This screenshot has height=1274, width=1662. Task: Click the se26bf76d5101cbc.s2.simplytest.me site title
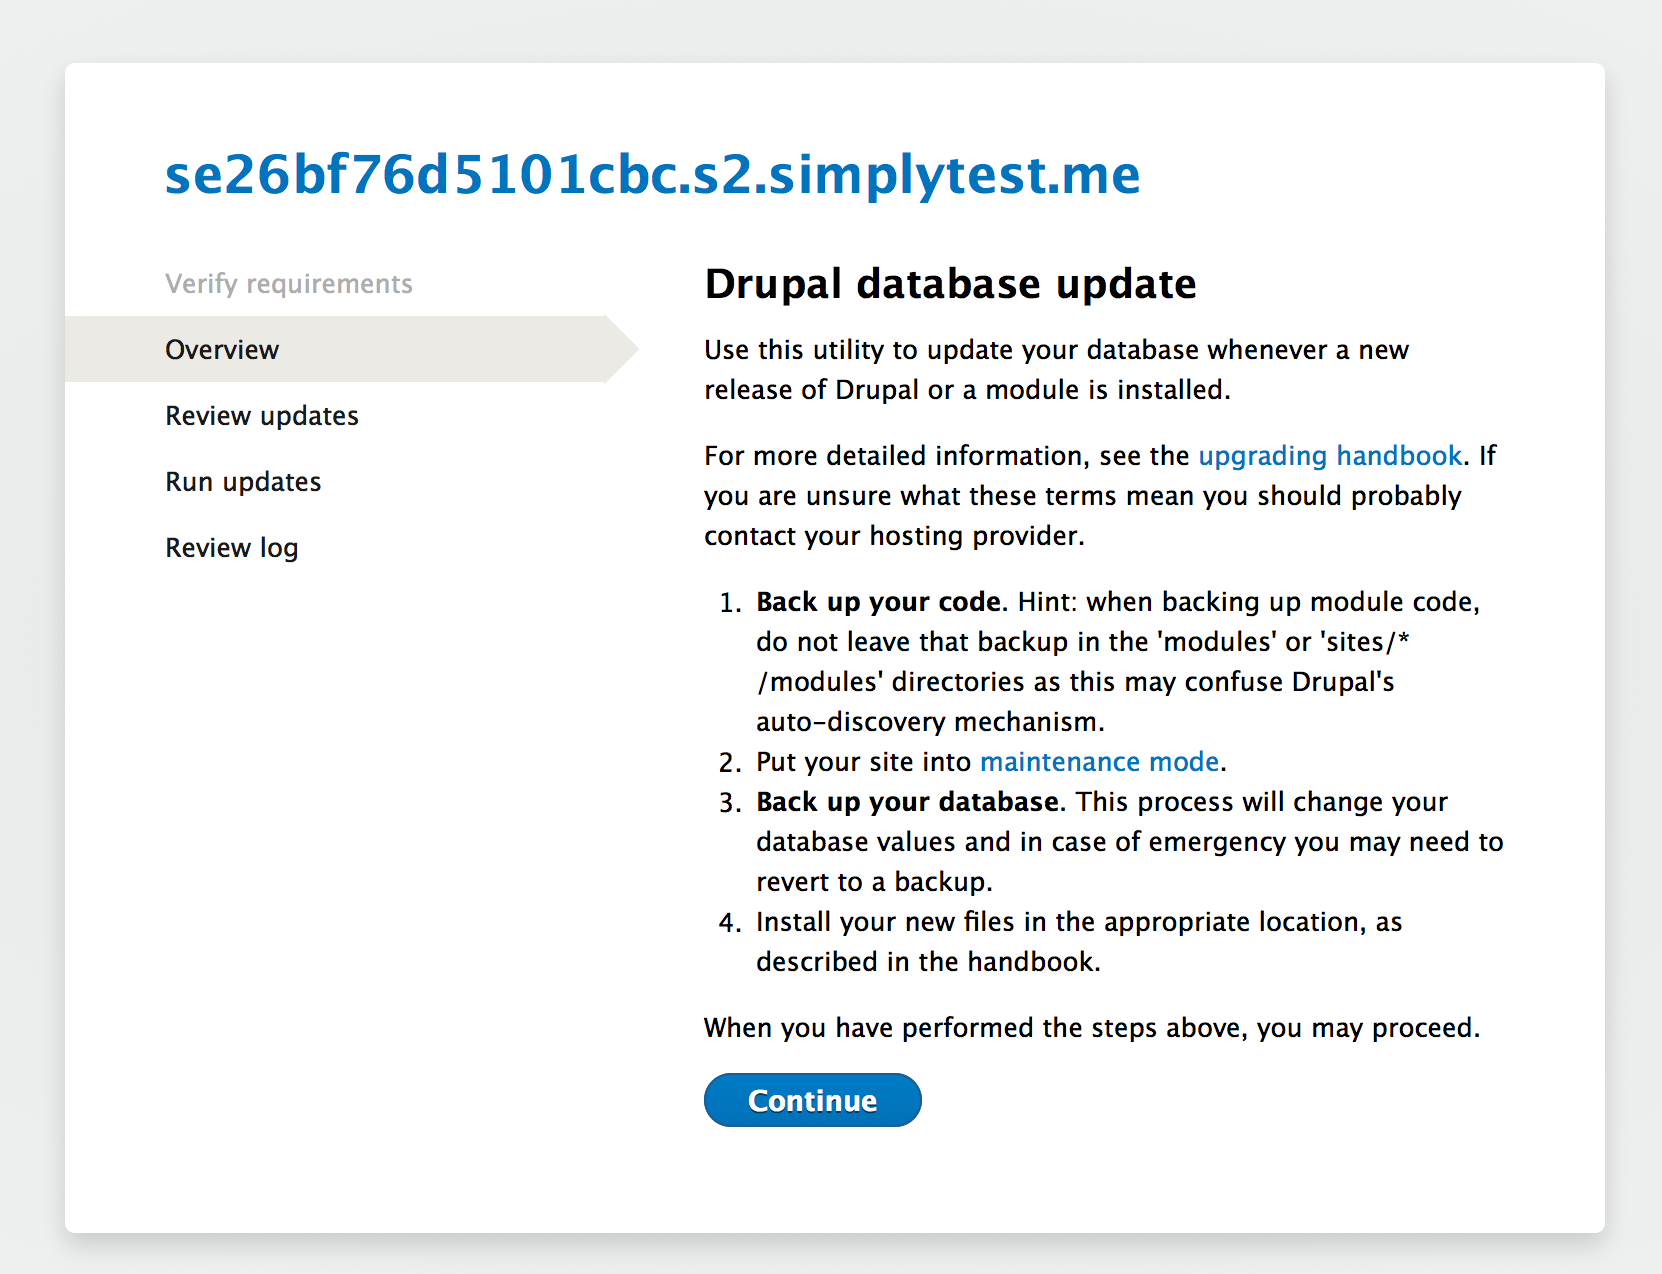click(652, 174)
